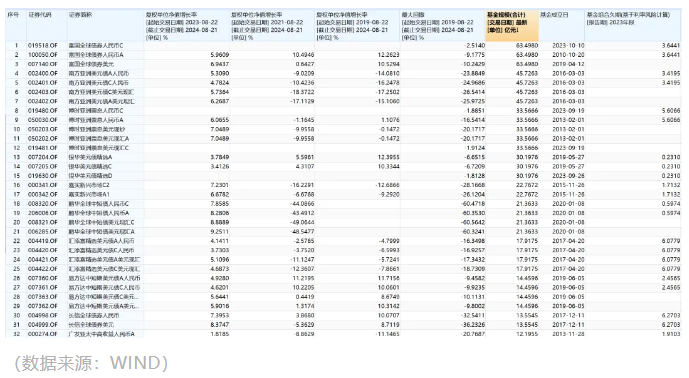Click the inception date 2010-10-20
Image resolution: width=689 pixels, height=378 pixels.
pos(568,55)
